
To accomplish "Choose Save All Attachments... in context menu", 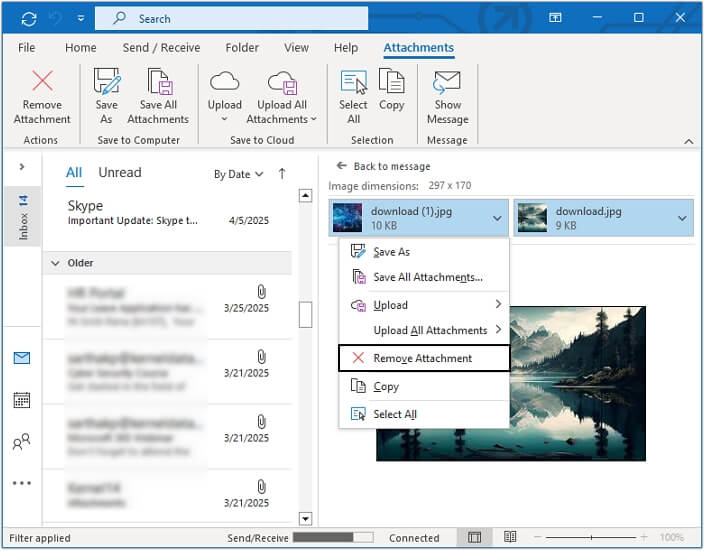I will (424, 277).
